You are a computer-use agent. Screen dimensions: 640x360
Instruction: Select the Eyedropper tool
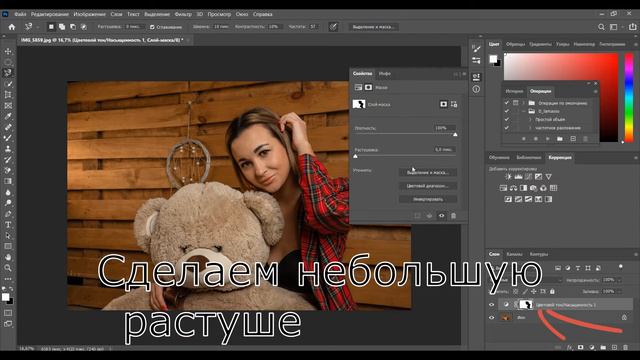[x=8, y=116]
